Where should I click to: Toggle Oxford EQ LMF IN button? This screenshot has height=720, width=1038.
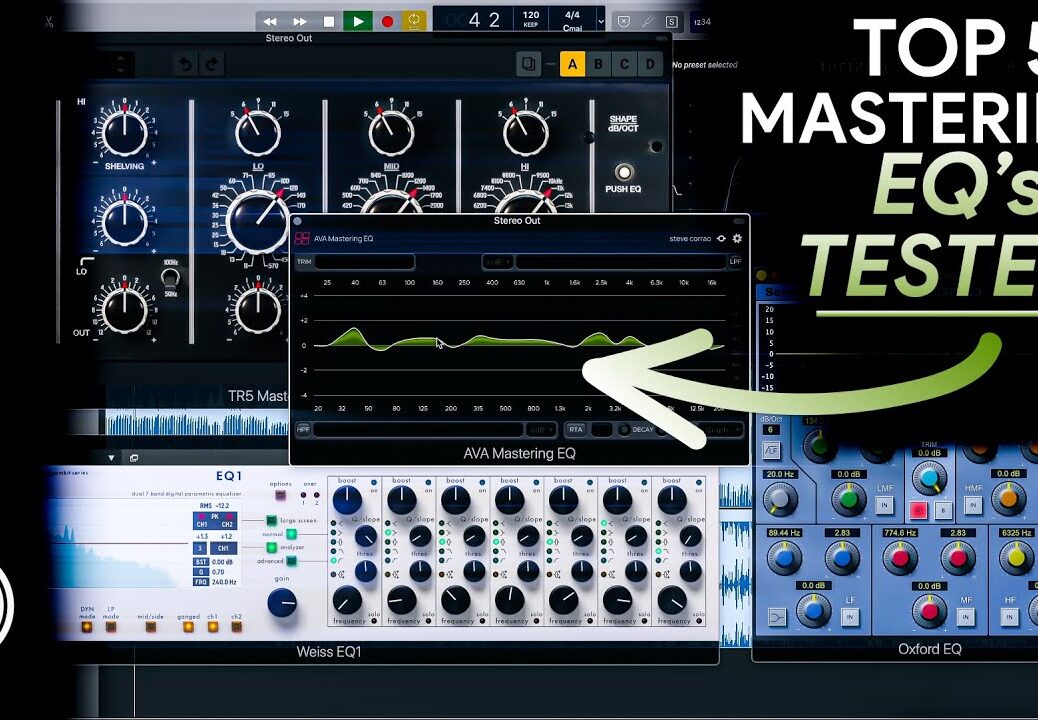click(x=884, y=506)
